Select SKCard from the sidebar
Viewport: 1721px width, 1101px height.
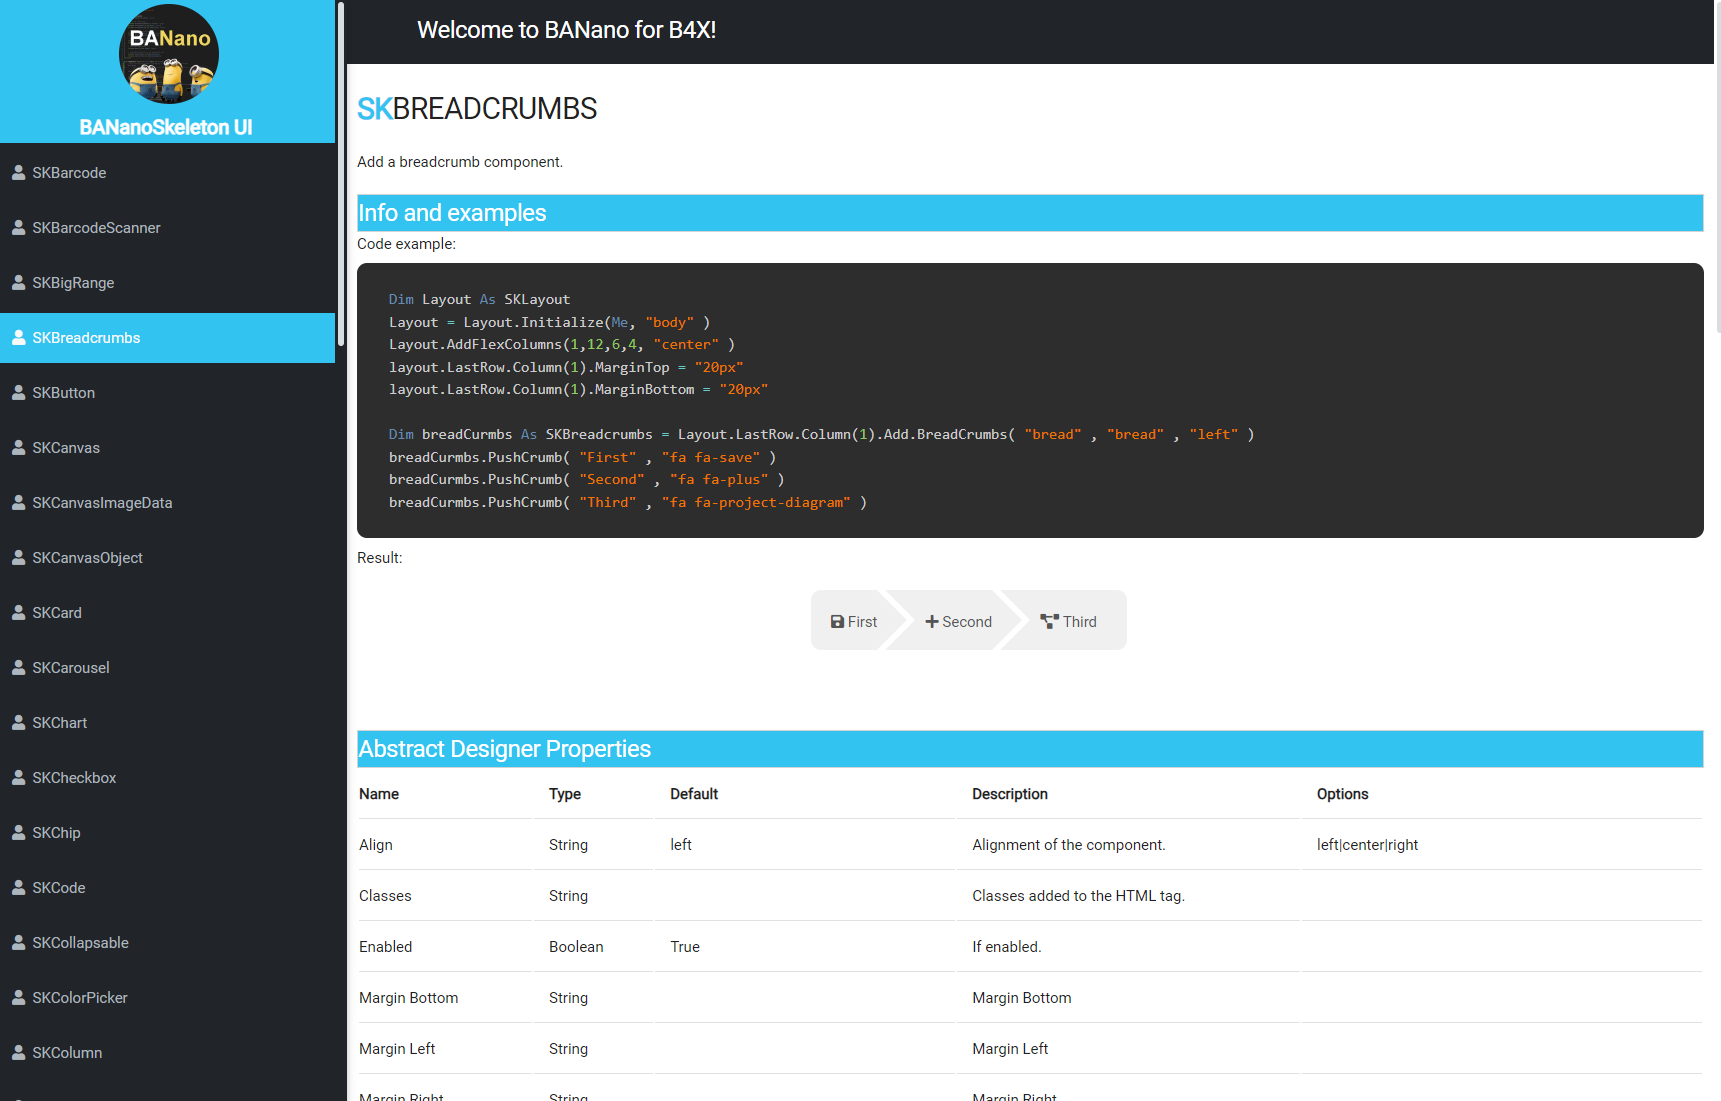[x=57, y=612]
